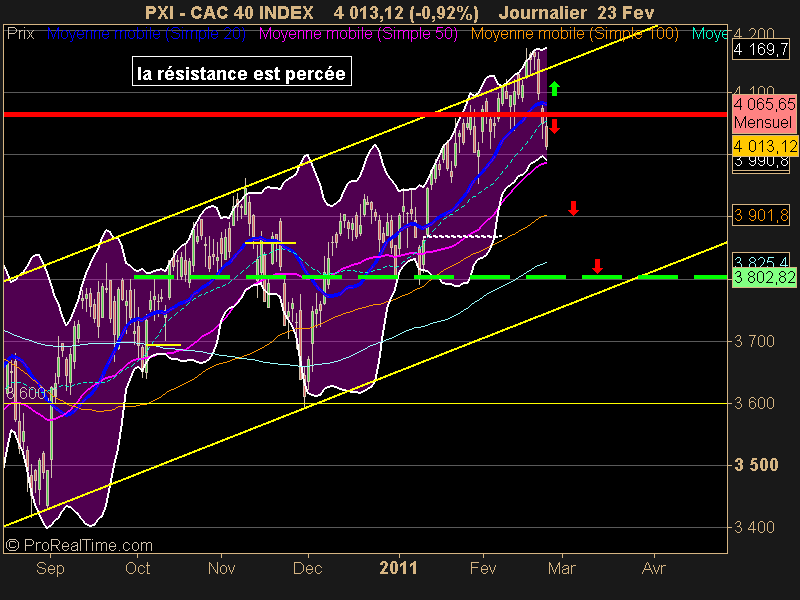Viewport: 800px width, 600px height.
Task: Click the 'la résistance est percée' annotation box
Action: click(242, 71)
